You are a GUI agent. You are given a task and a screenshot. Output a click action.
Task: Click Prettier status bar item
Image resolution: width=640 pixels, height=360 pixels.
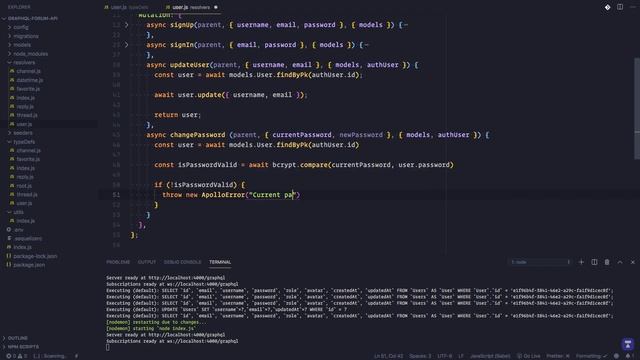point(558,356)
